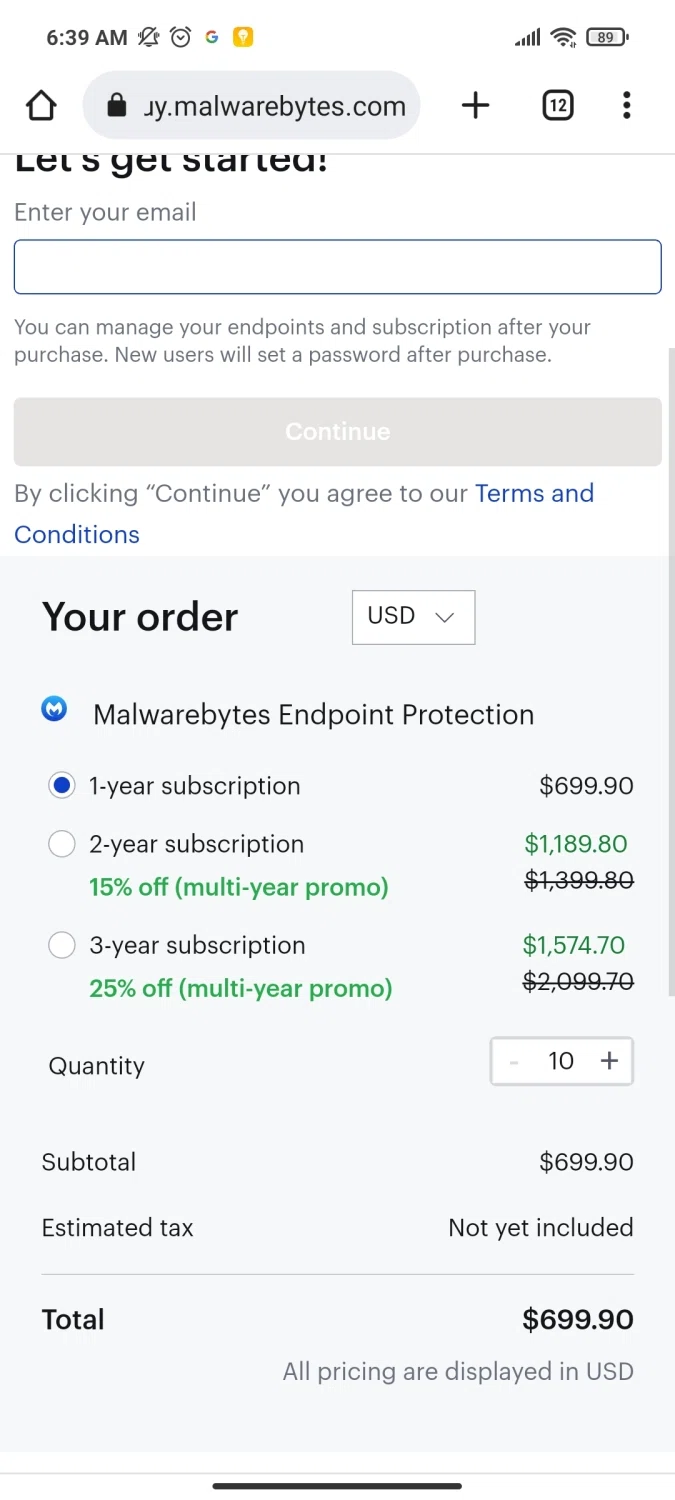Open a new tab with plus icon
This screenshot has height=1500, width=675.
[x=476, y=105]
